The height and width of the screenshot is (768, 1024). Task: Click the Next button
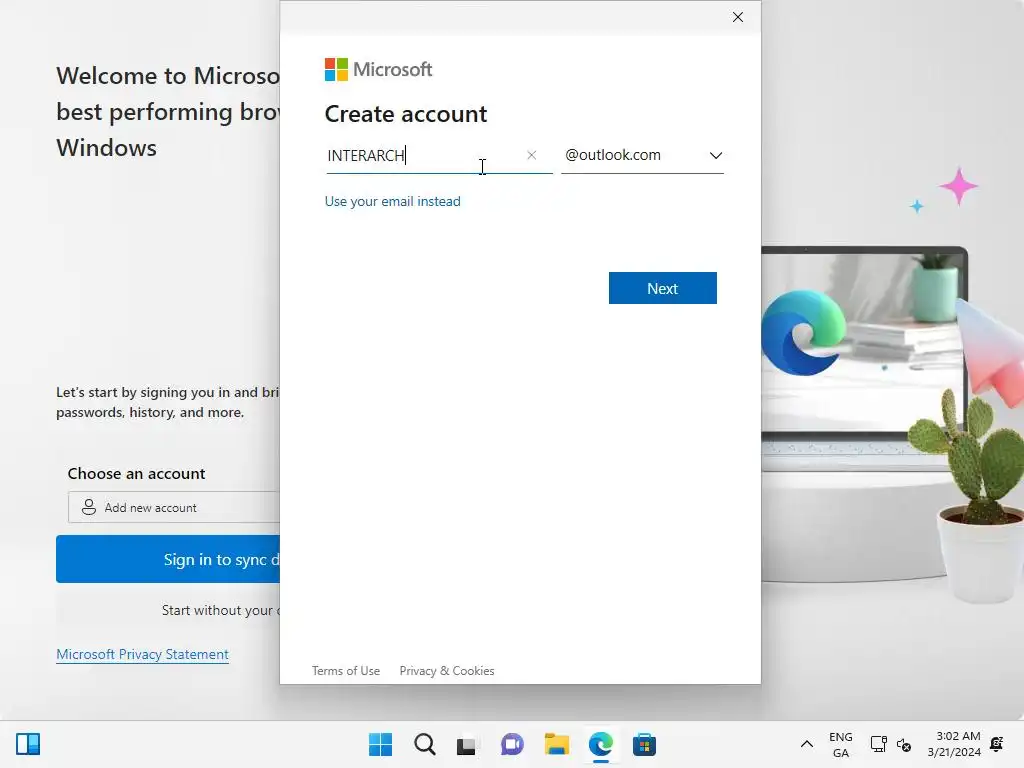coord(662,288)
